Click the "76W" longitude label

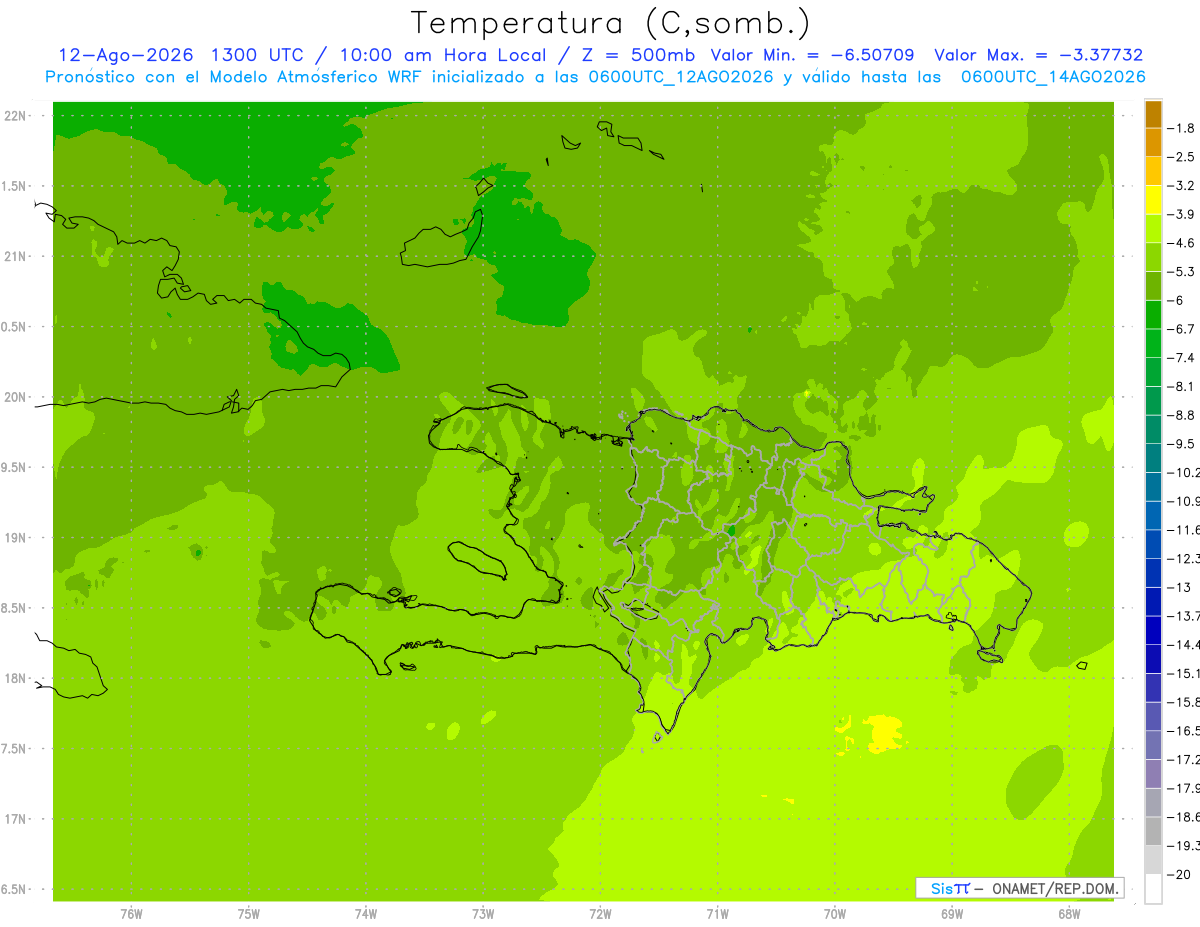click(131, 914)
